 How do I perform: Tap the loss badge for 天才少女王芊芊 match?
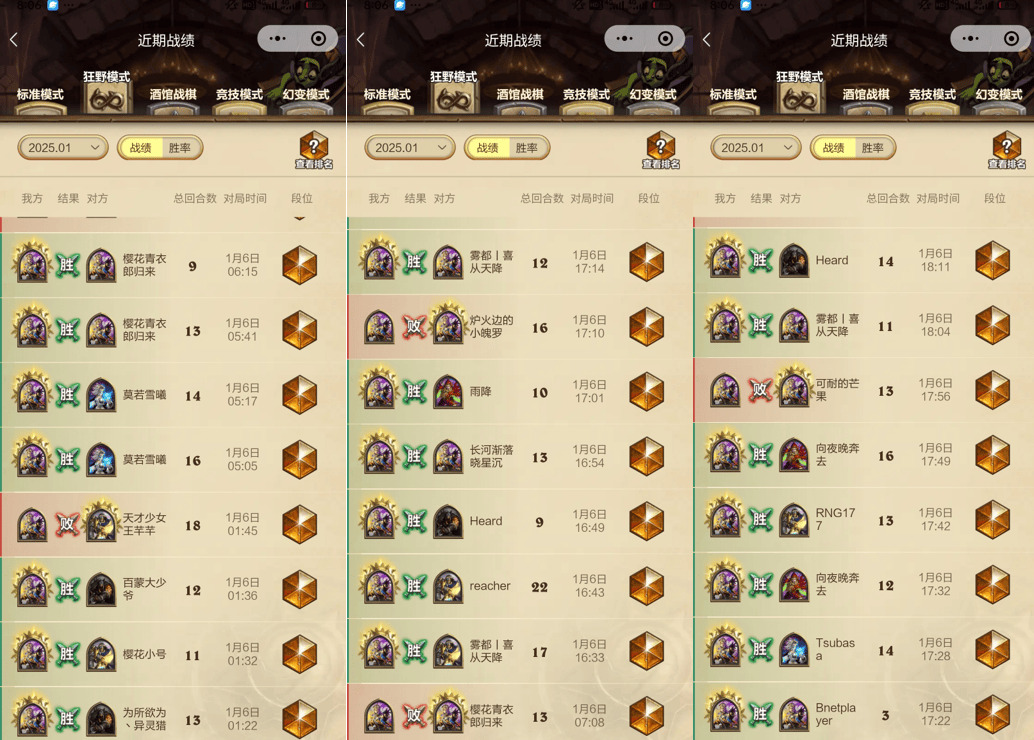pyautogui.click(x=67, y=525)
